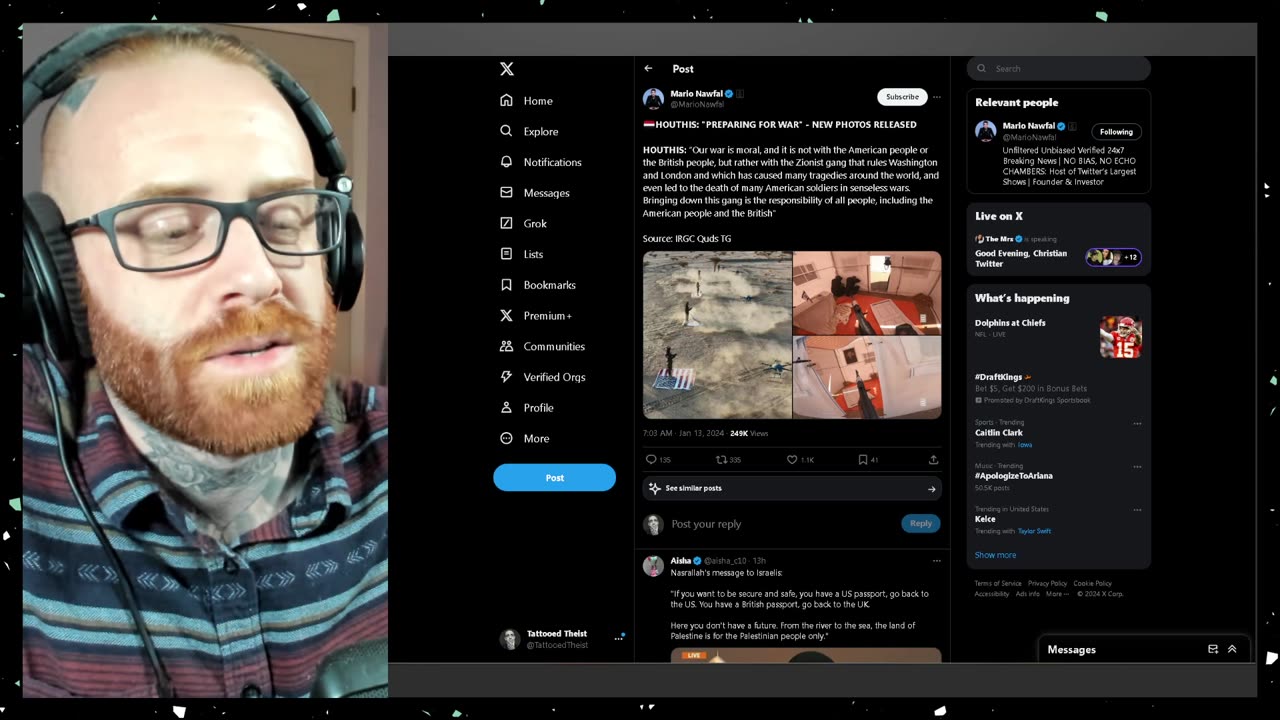Open Lists in sidebar
Image resolution: width=1280 pixels, height=720 pixels.
pyautogui.click(x=521, y=254)
